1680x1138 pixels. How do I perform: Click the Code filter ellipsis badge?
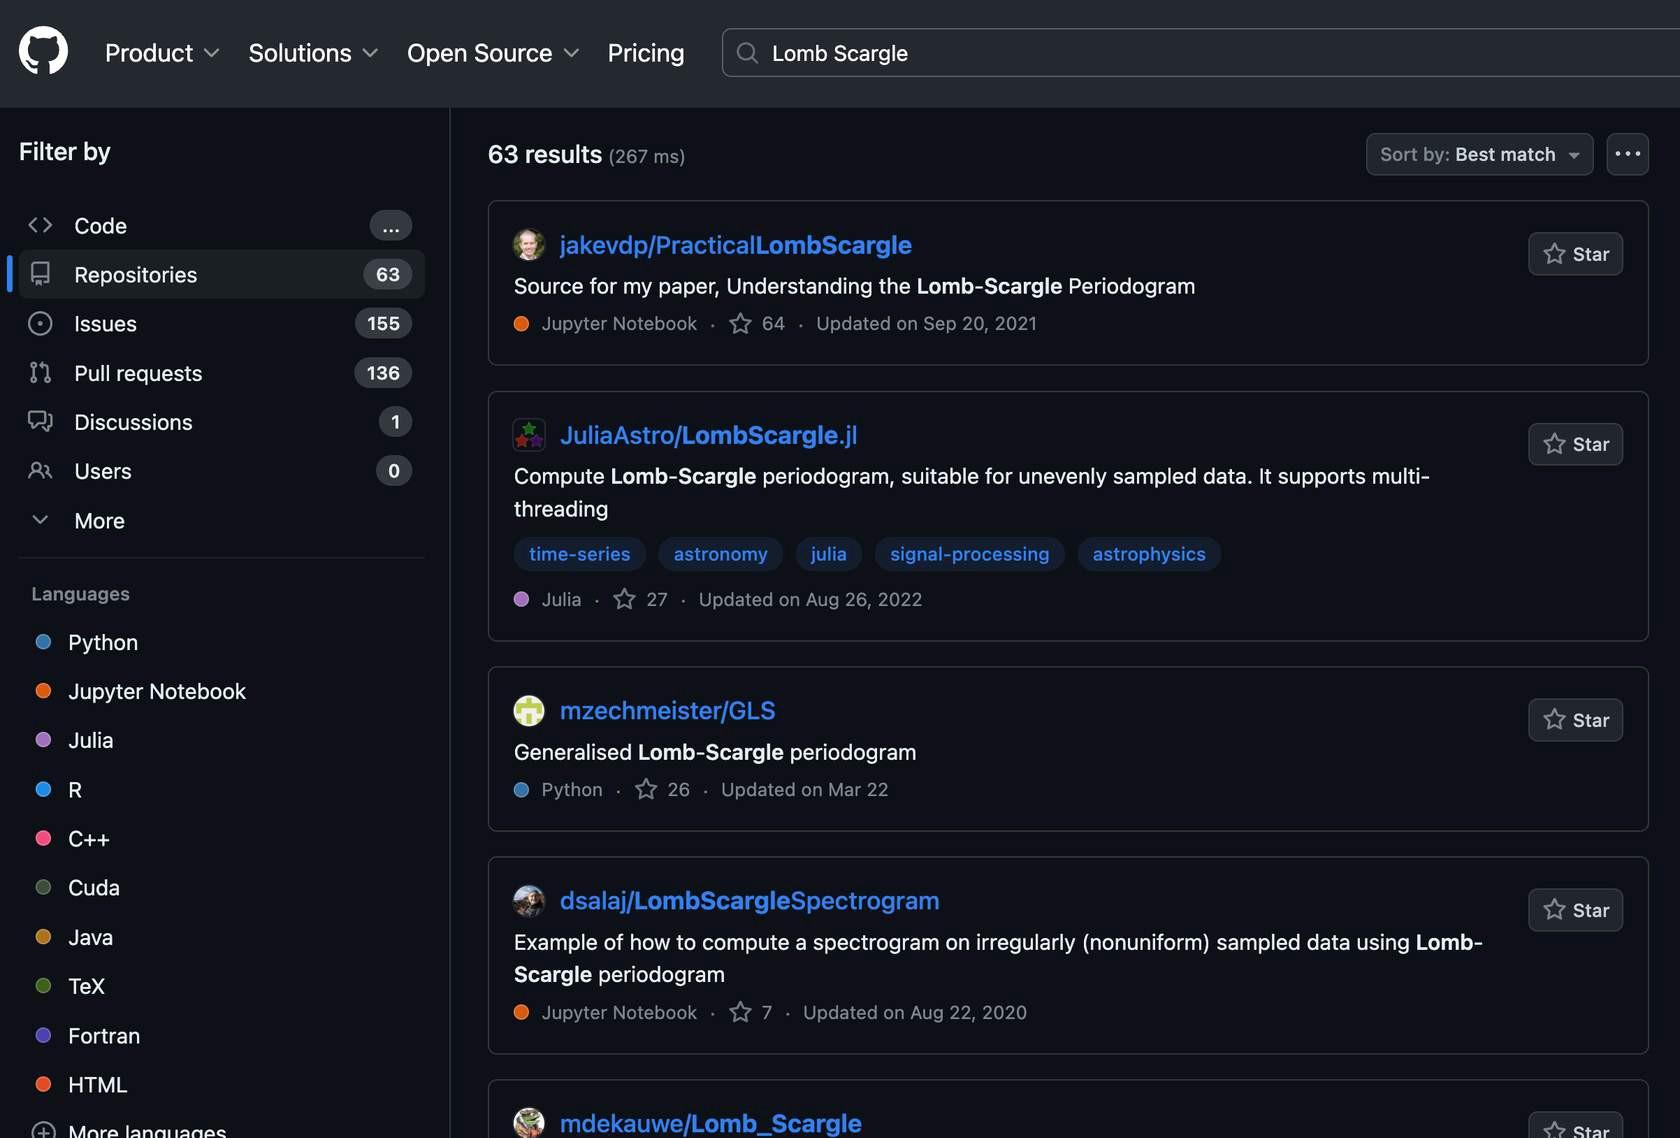[390, 226]
